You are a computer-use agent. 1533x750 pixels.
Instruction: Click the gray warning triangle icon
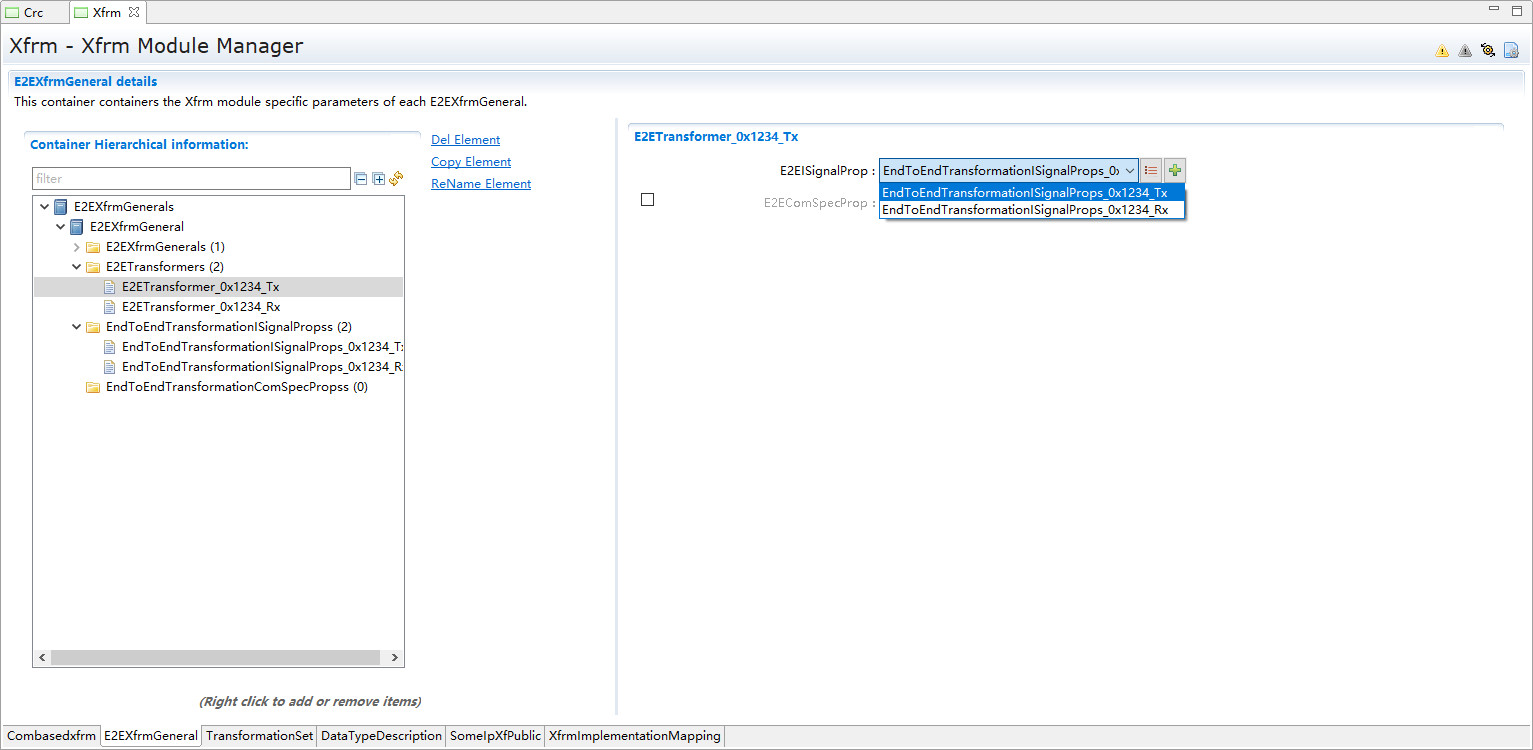[1464, 51]
